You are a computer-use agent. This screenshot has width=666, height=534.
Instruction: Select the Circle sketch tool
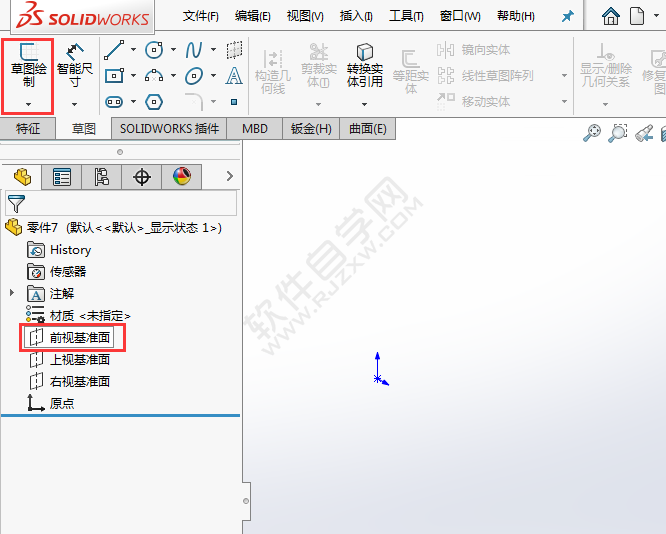(154, 50)
